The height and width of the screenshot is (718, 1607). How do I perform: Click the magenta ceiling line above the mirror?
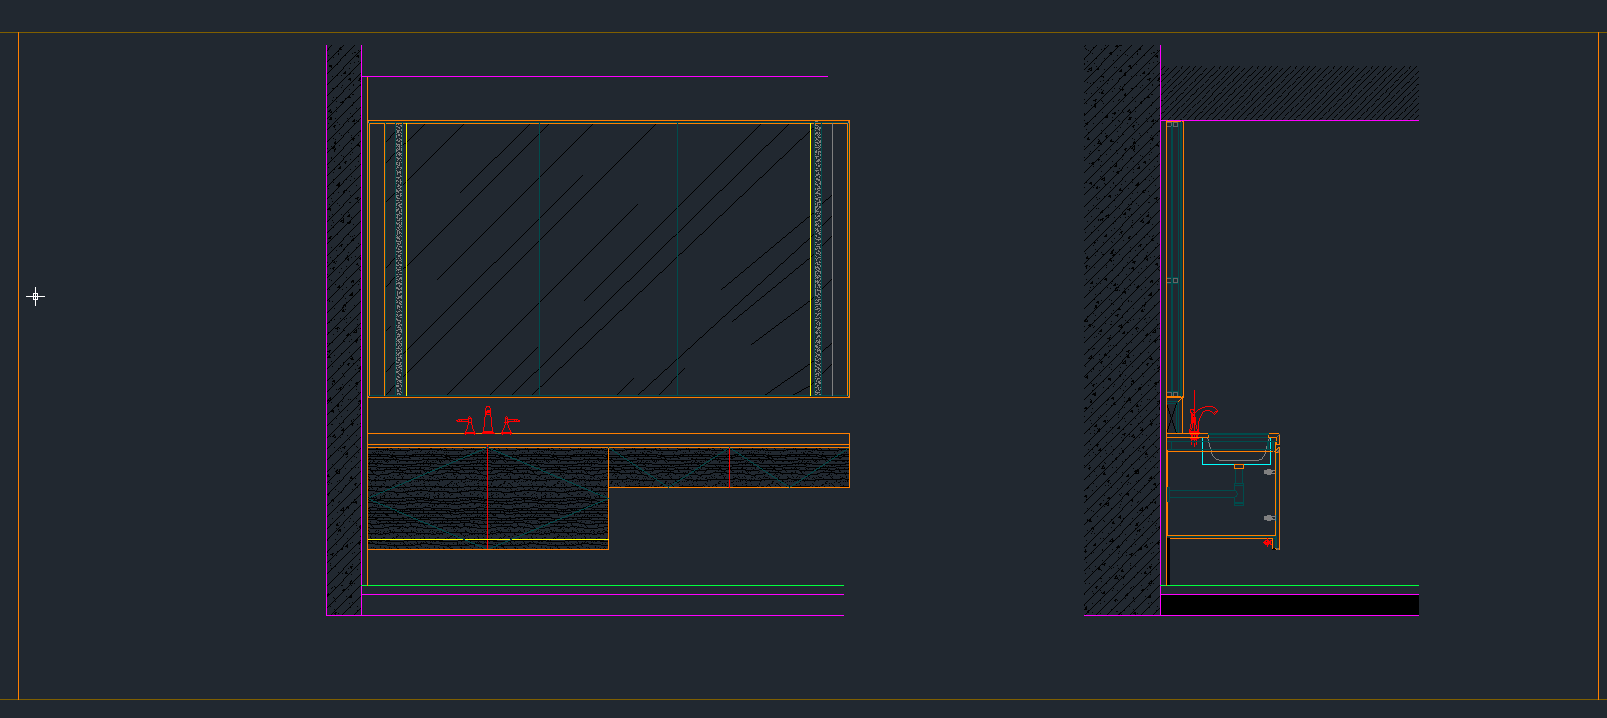[594, 76]
